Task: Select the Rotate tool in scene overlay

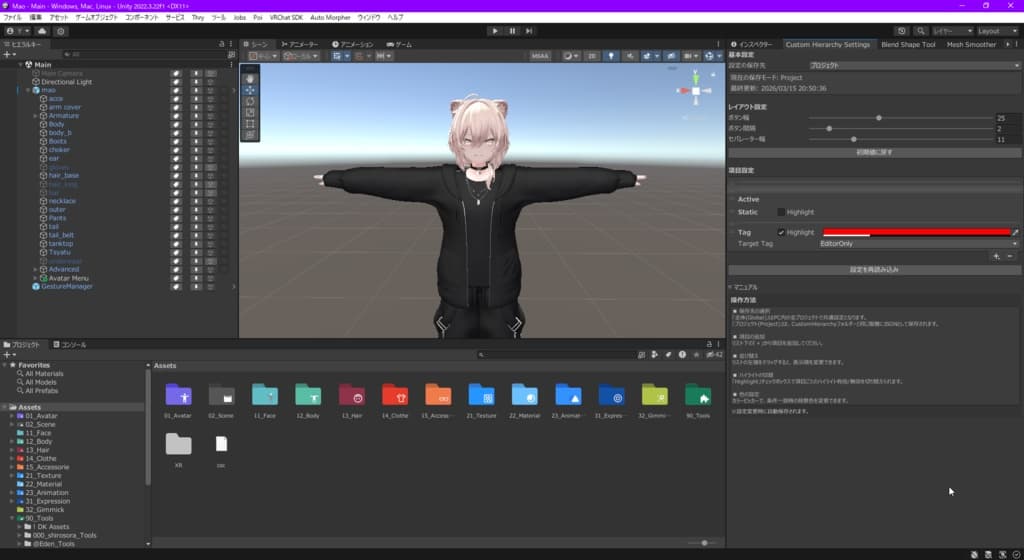Action: [250, 101]
